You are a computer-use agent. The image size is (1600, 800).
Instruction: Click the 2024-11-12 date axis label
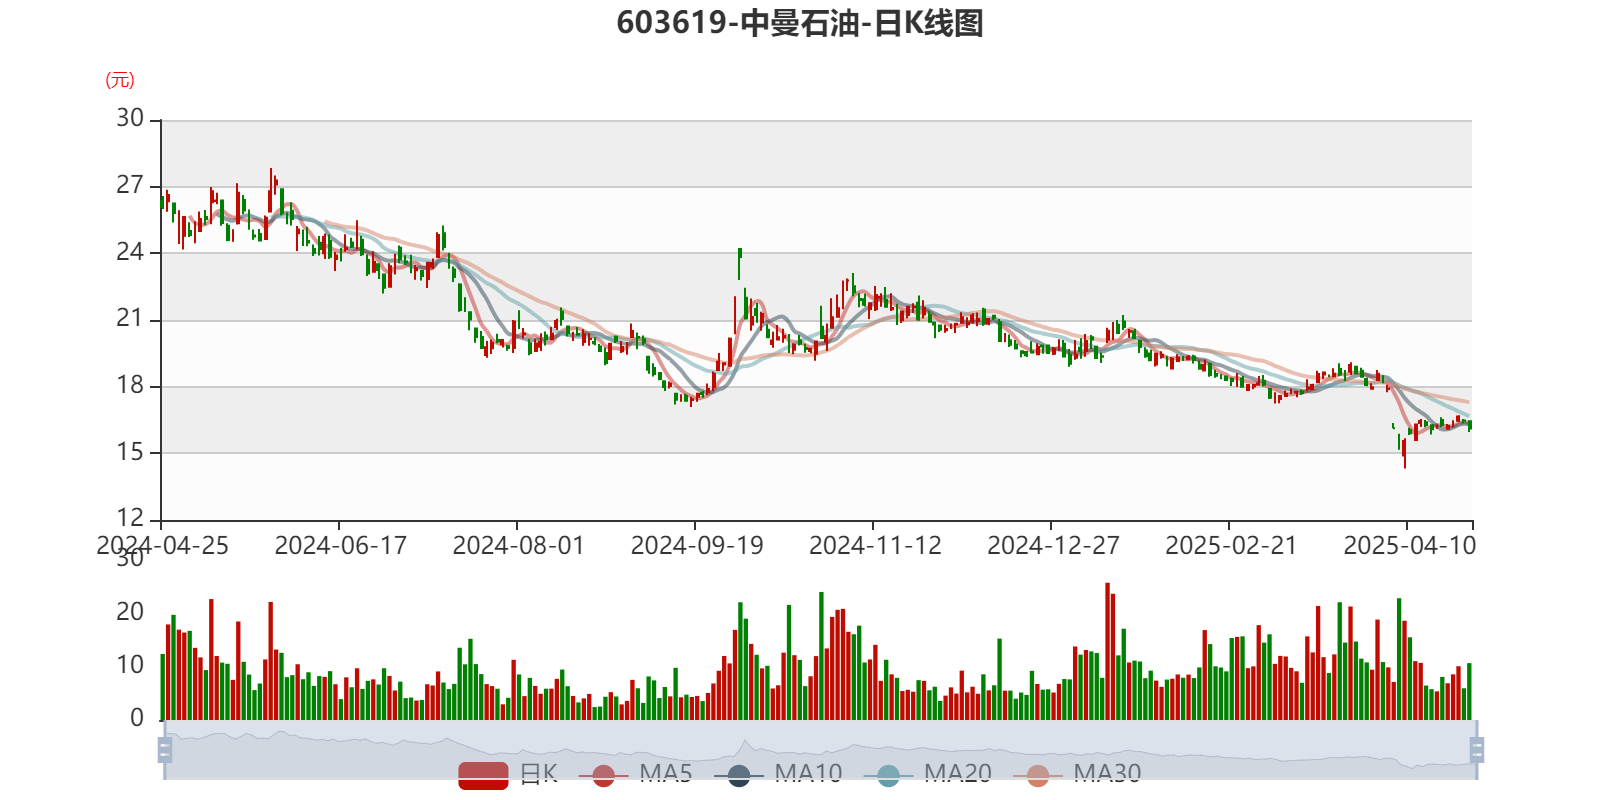coord(875,546)
